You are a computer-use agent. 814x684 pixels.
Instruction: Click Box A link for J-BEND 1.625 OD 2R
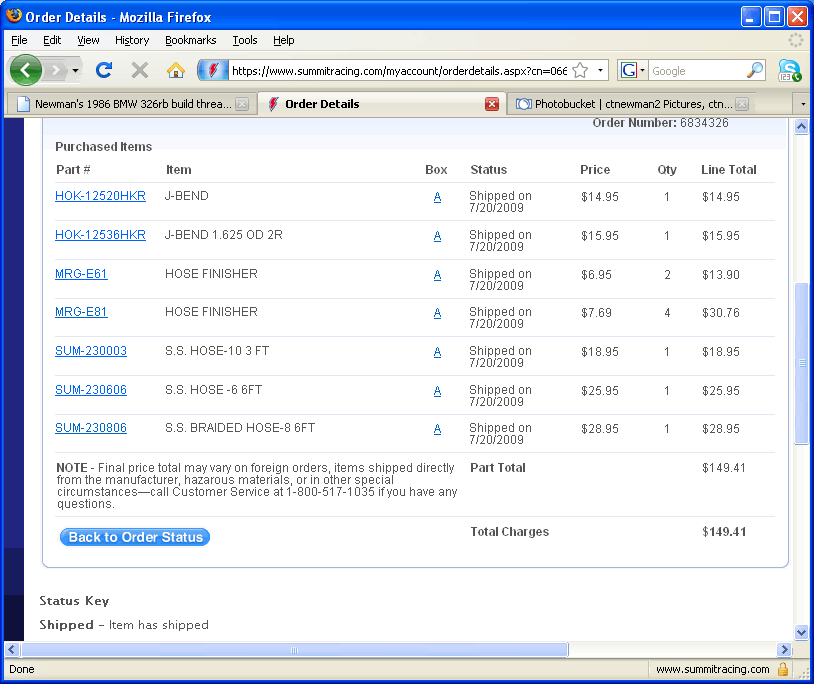[x=437, y=236]
